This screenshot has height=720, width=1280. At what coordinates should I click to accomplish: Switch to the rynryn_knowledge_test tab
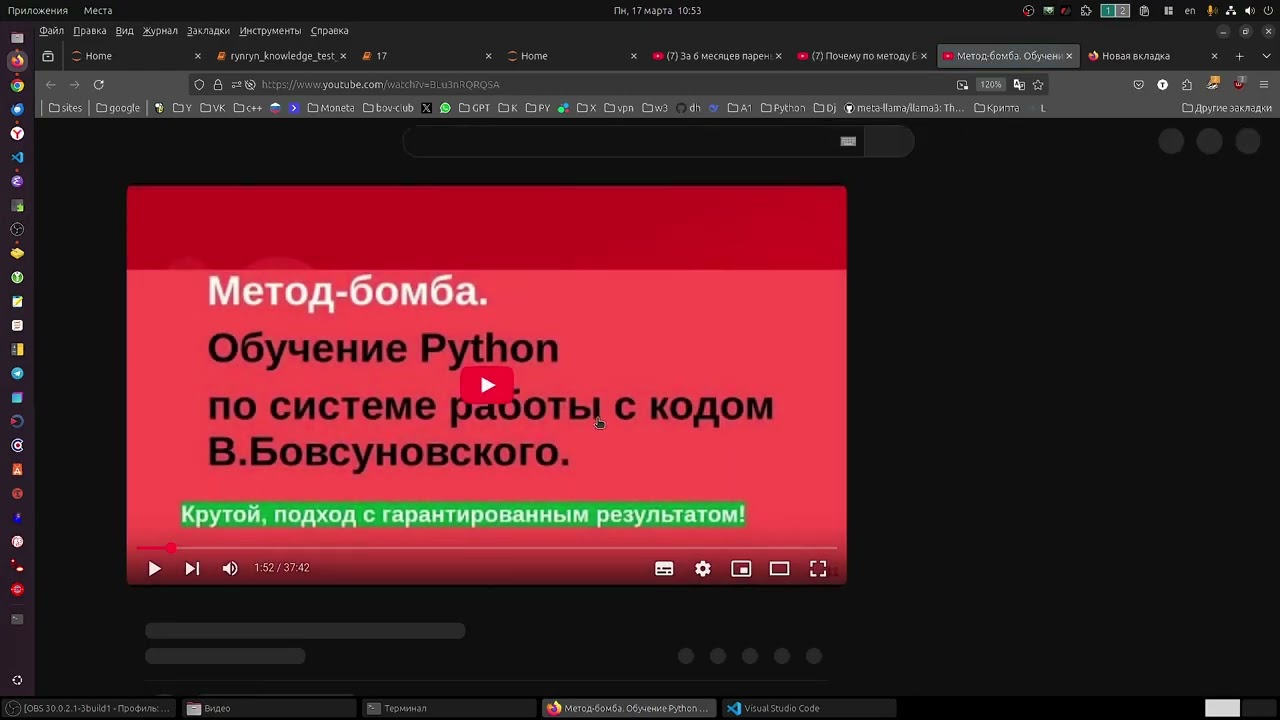coord(281,56)
